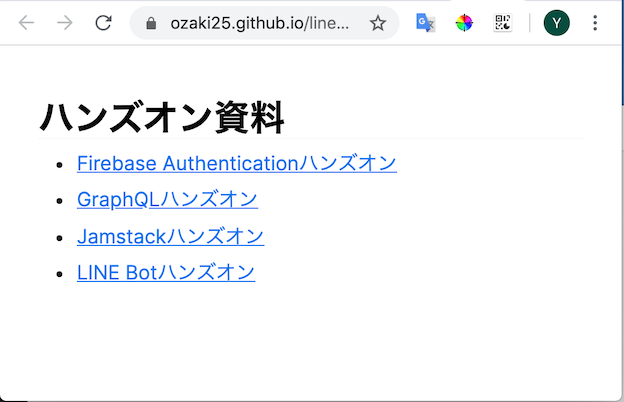Reload the current page
The height and width of the screenshot is (402, 624).
[103, 23]
